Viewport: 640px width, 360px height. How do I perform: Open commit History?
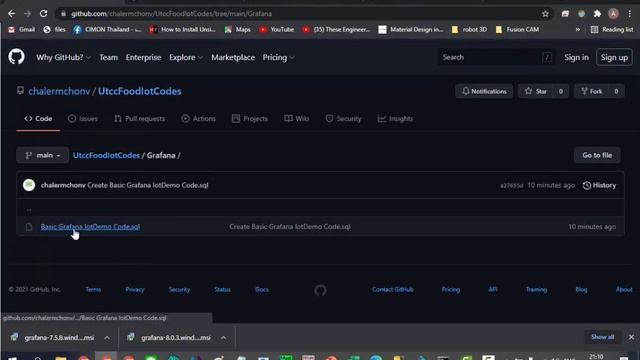tap(599, 185)
